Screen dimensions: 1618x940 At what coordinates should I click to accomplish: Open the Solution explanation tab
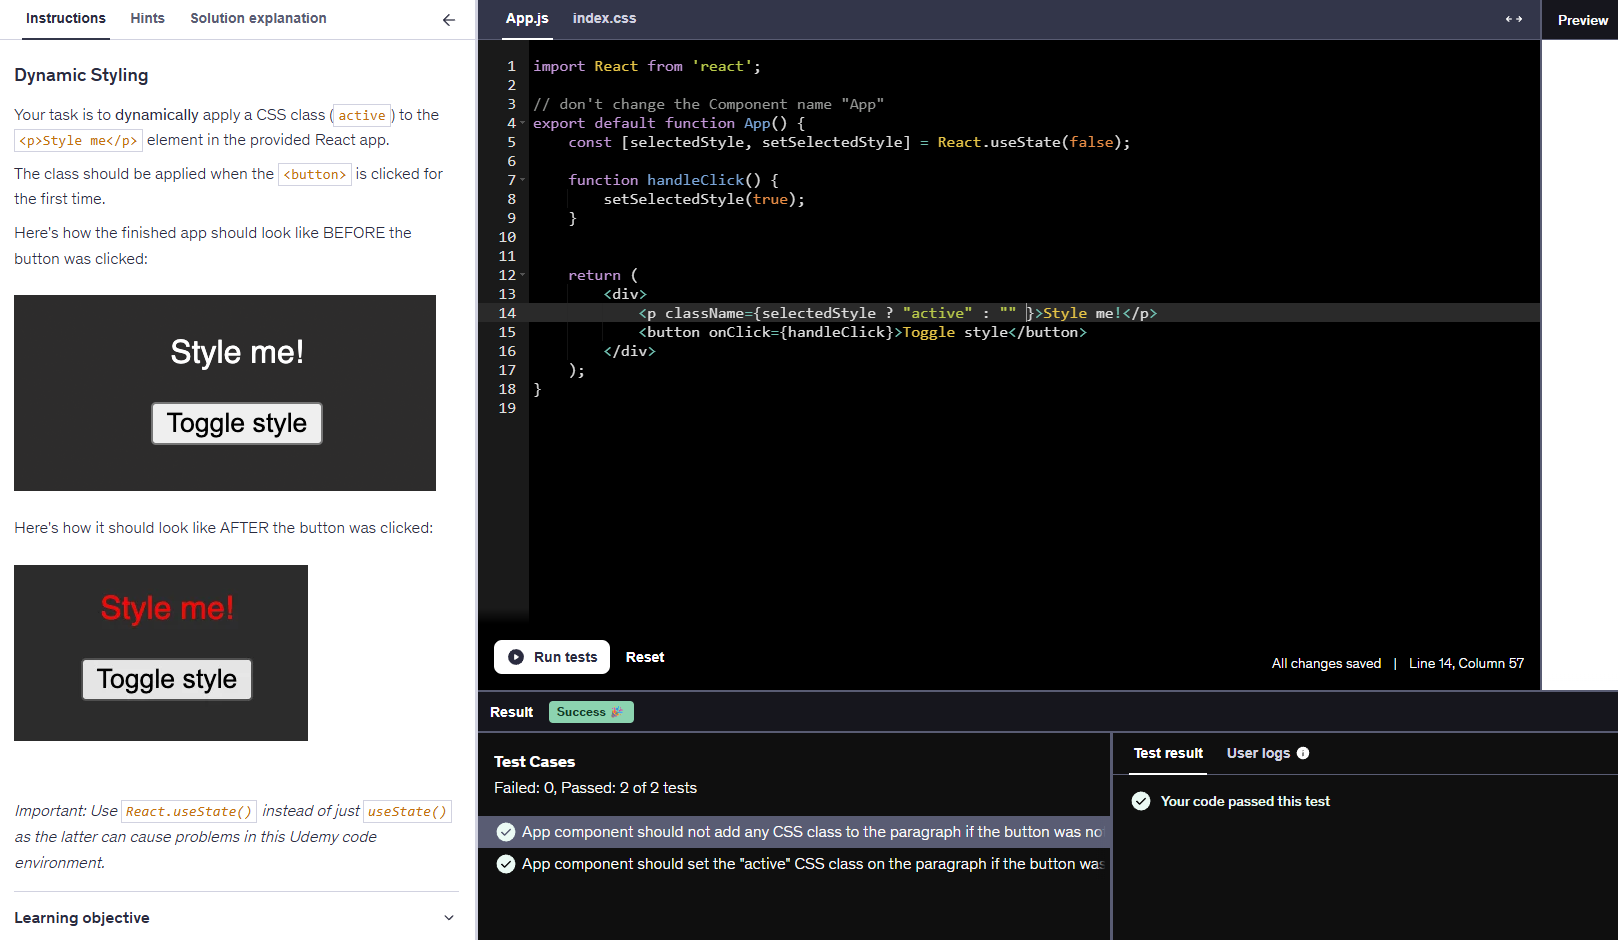tap(258, 18)
